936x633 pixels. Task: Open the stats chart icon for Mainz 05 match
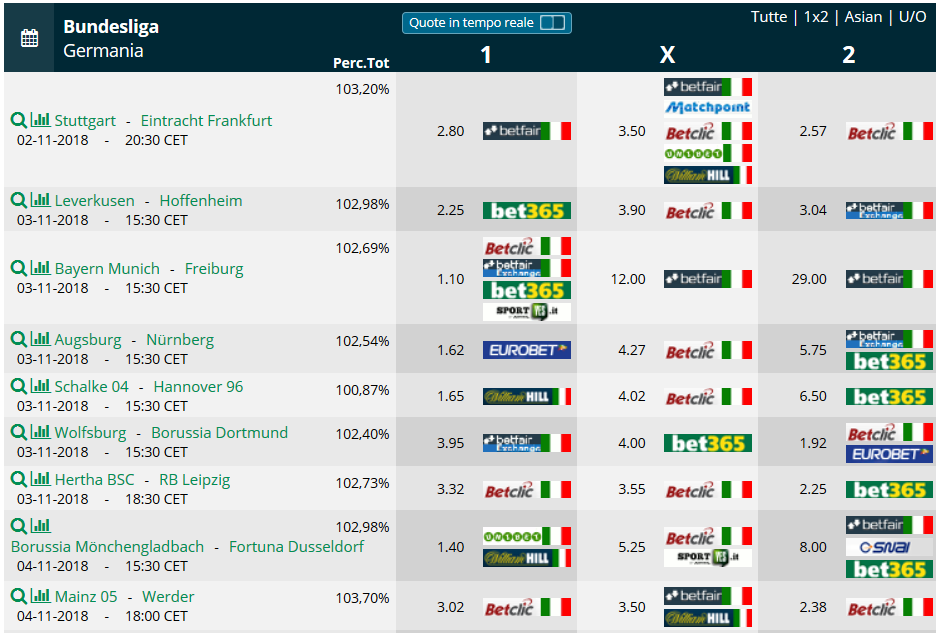pyautogui.click(x=41, y=595)
